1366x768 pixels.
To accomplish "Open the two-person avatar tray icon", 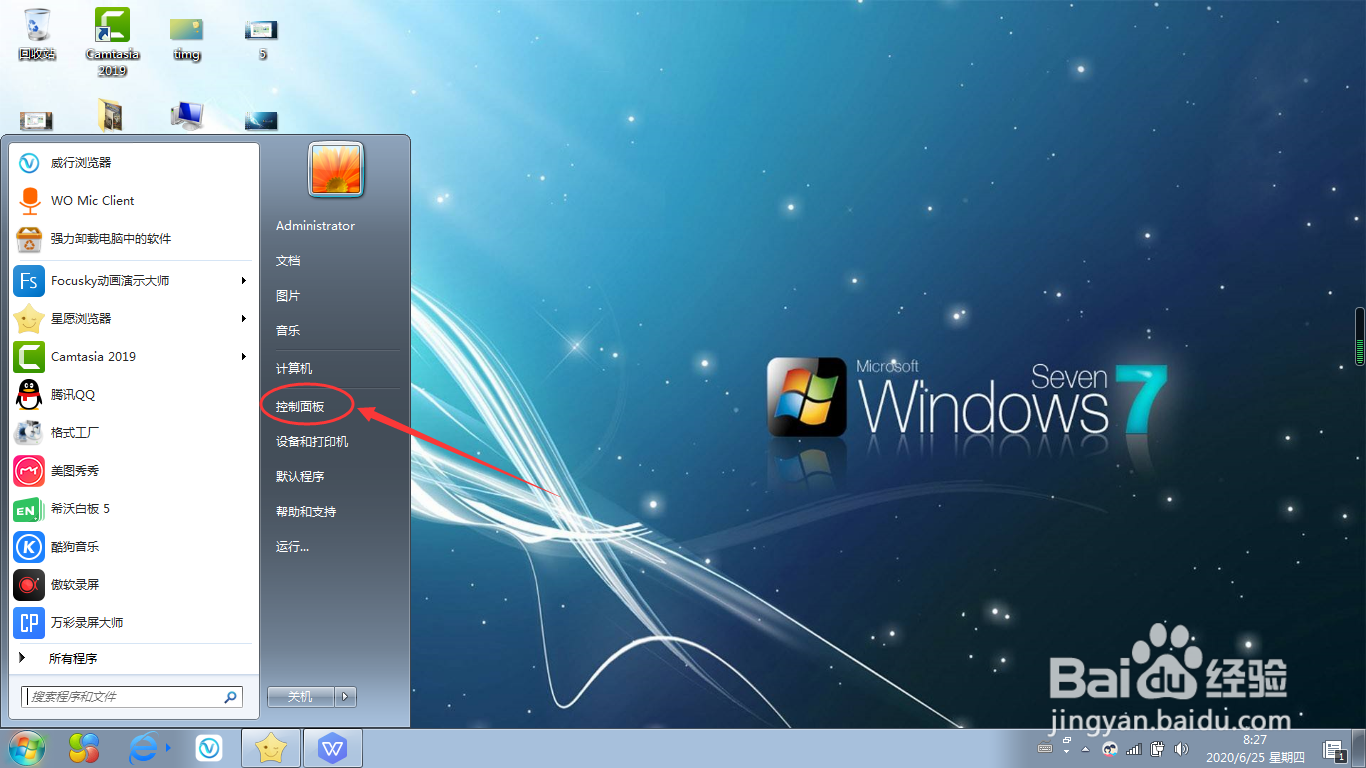I will click(1111, 748).
